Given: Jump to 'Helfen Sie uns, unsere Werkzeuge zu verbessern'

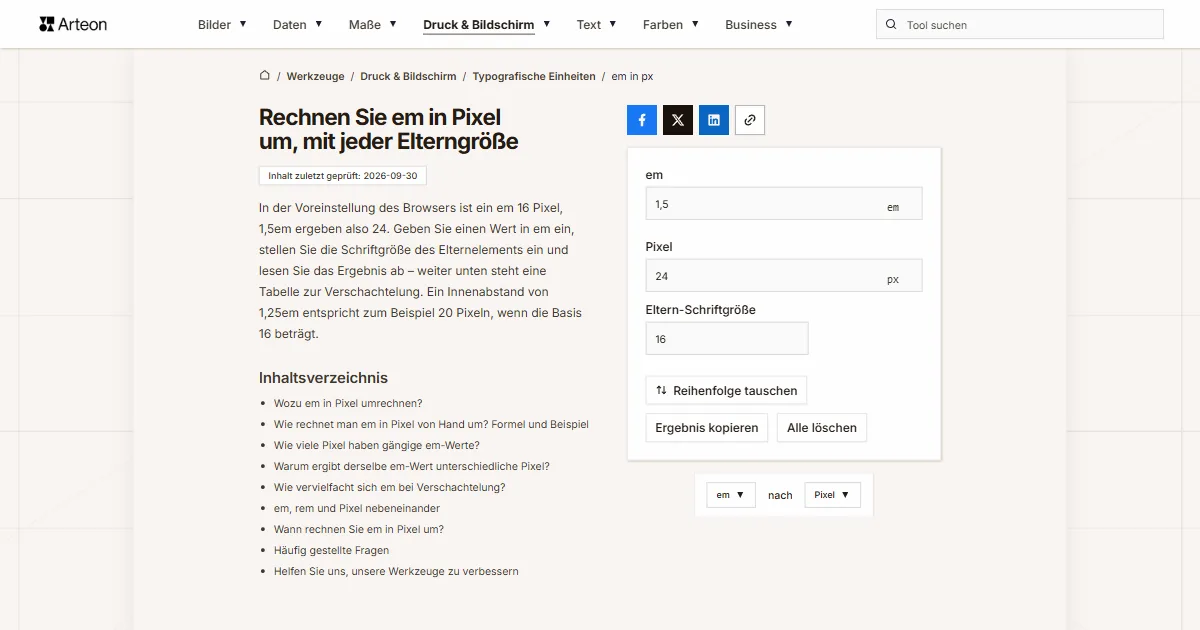Looking at the screenshot, I should [396, 572].
